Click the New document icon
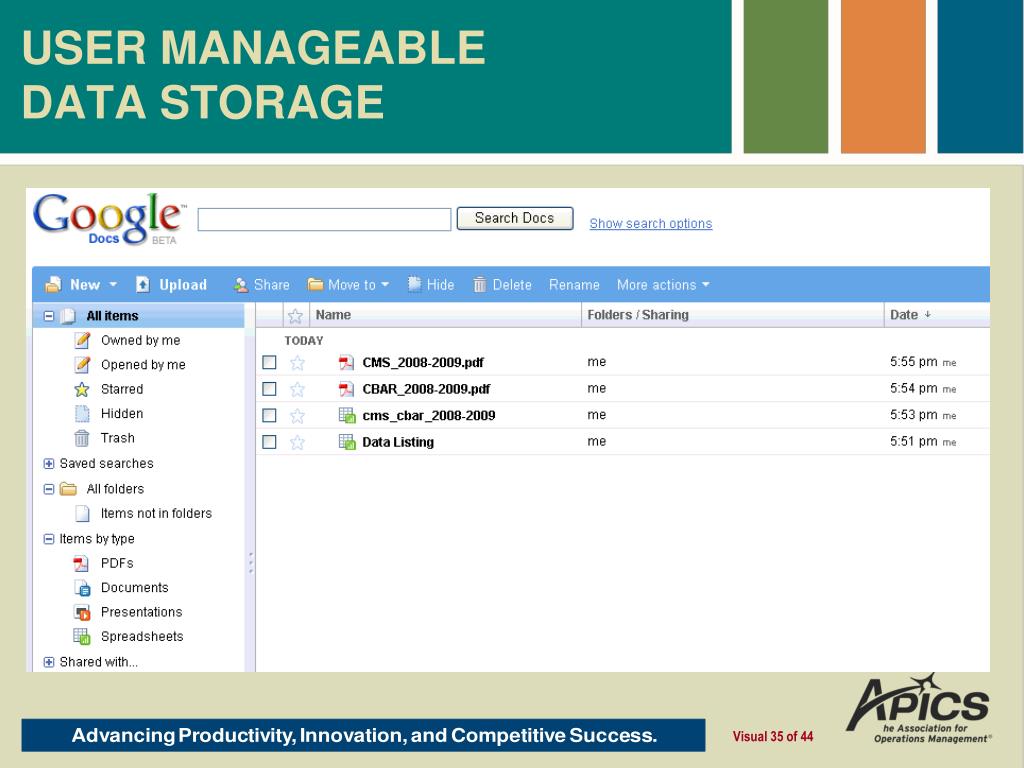 53,284
